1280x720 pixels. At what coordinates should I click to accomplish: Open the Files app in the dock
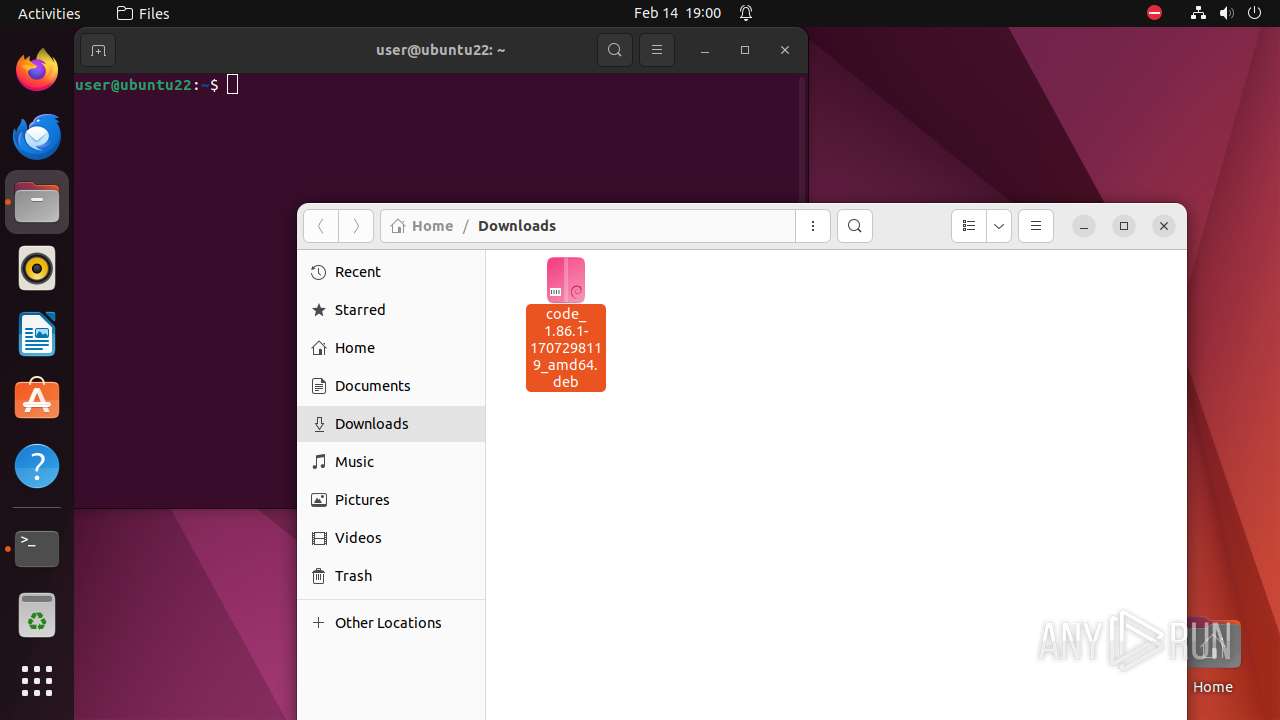[x=37, y=203]
